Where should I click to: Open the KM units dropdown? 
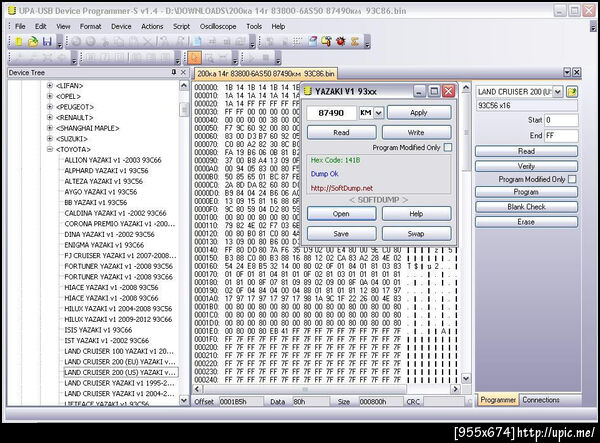[378, 113]
